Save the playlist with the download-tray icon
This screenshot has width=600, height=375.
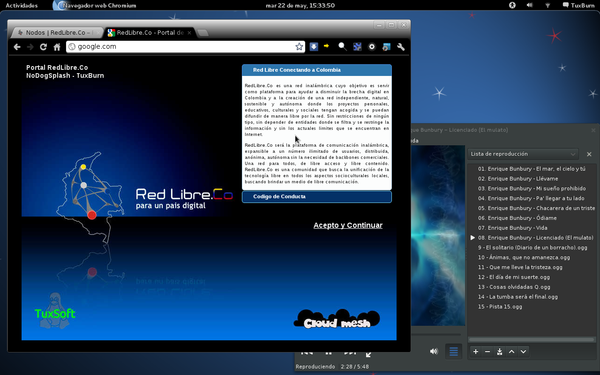499,352
